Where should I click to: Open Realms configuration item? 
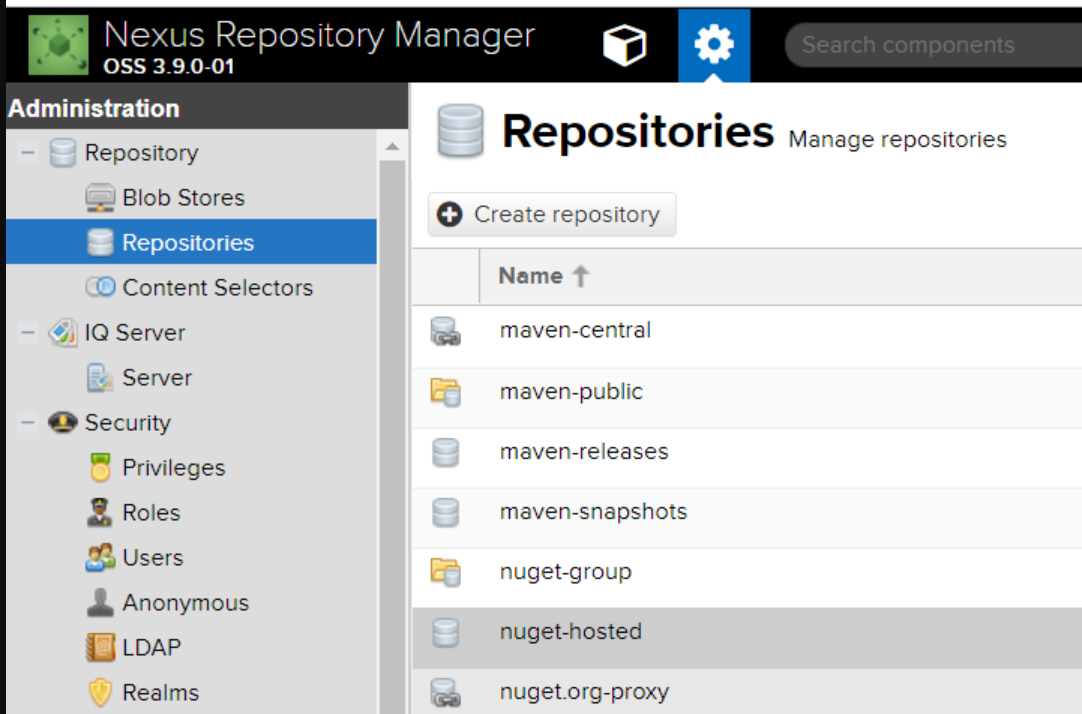[x=161, y=693]
